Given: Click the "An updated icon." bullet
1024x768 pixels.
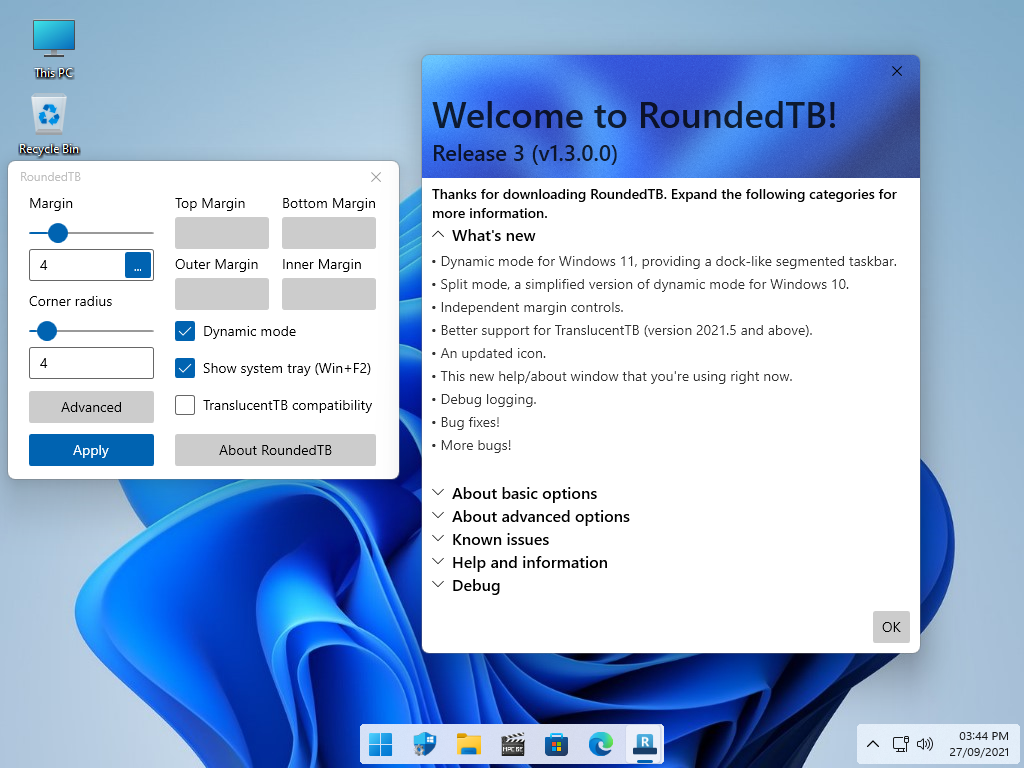Looking at the screenshot, I should 493,353.
